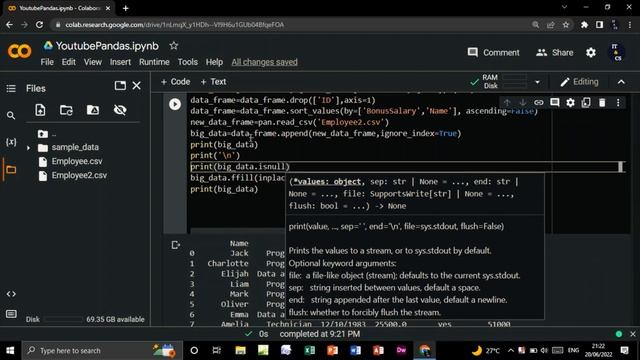The width and height of the screenshot is (640, 360).
Task: Select Employee2.csv file
Action: click(x=79, y=176)
